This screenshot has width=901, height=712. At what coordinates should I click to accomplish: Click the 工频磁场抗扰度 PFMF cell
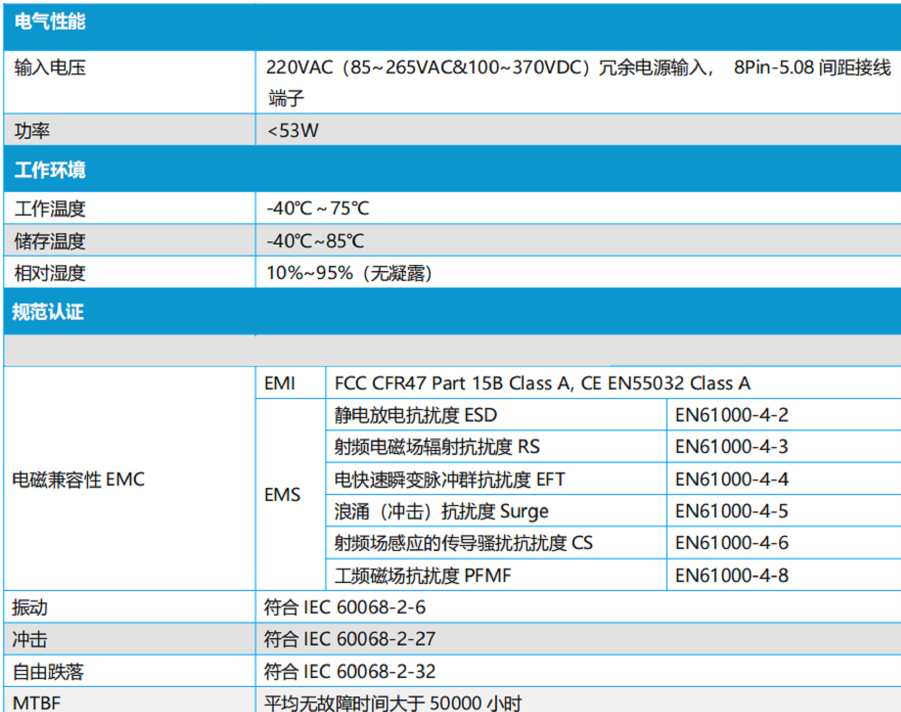[x=496, y=575]
